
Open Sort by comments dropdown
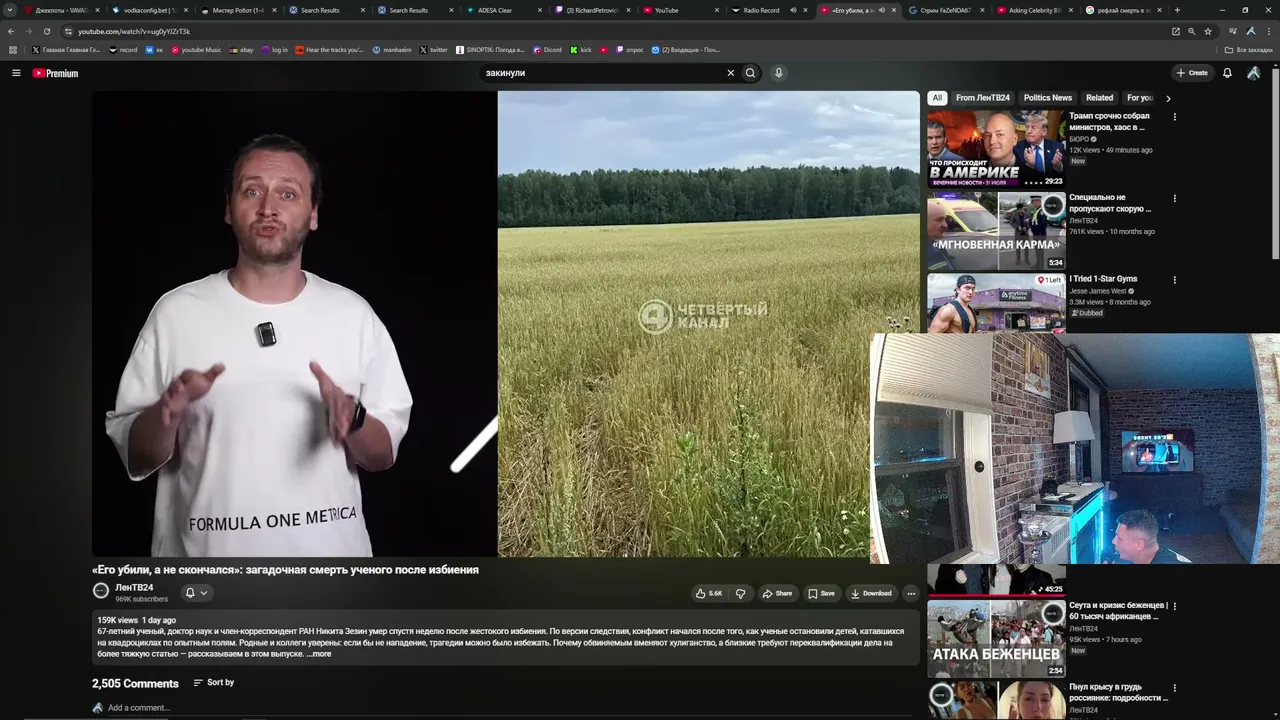coord(214,683)
